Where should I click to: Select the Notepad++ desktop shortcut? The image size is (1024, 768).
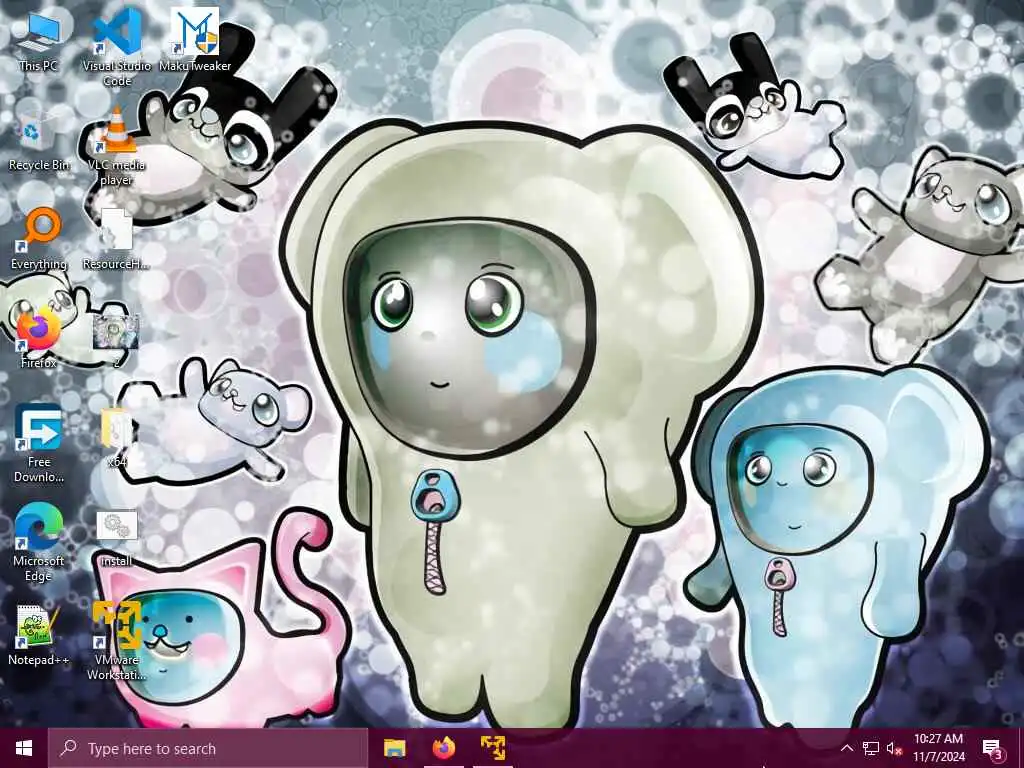click(x=39, y=635)
